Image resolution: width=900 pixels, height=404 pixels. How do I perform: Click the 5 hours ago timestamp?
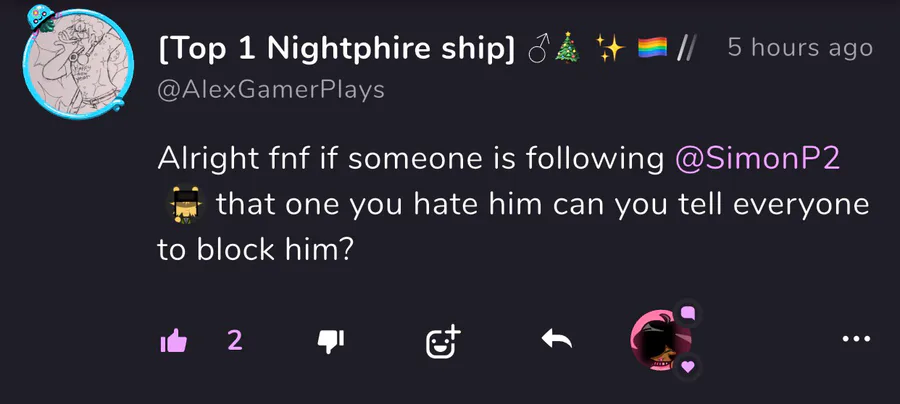(x=800, y=48)
